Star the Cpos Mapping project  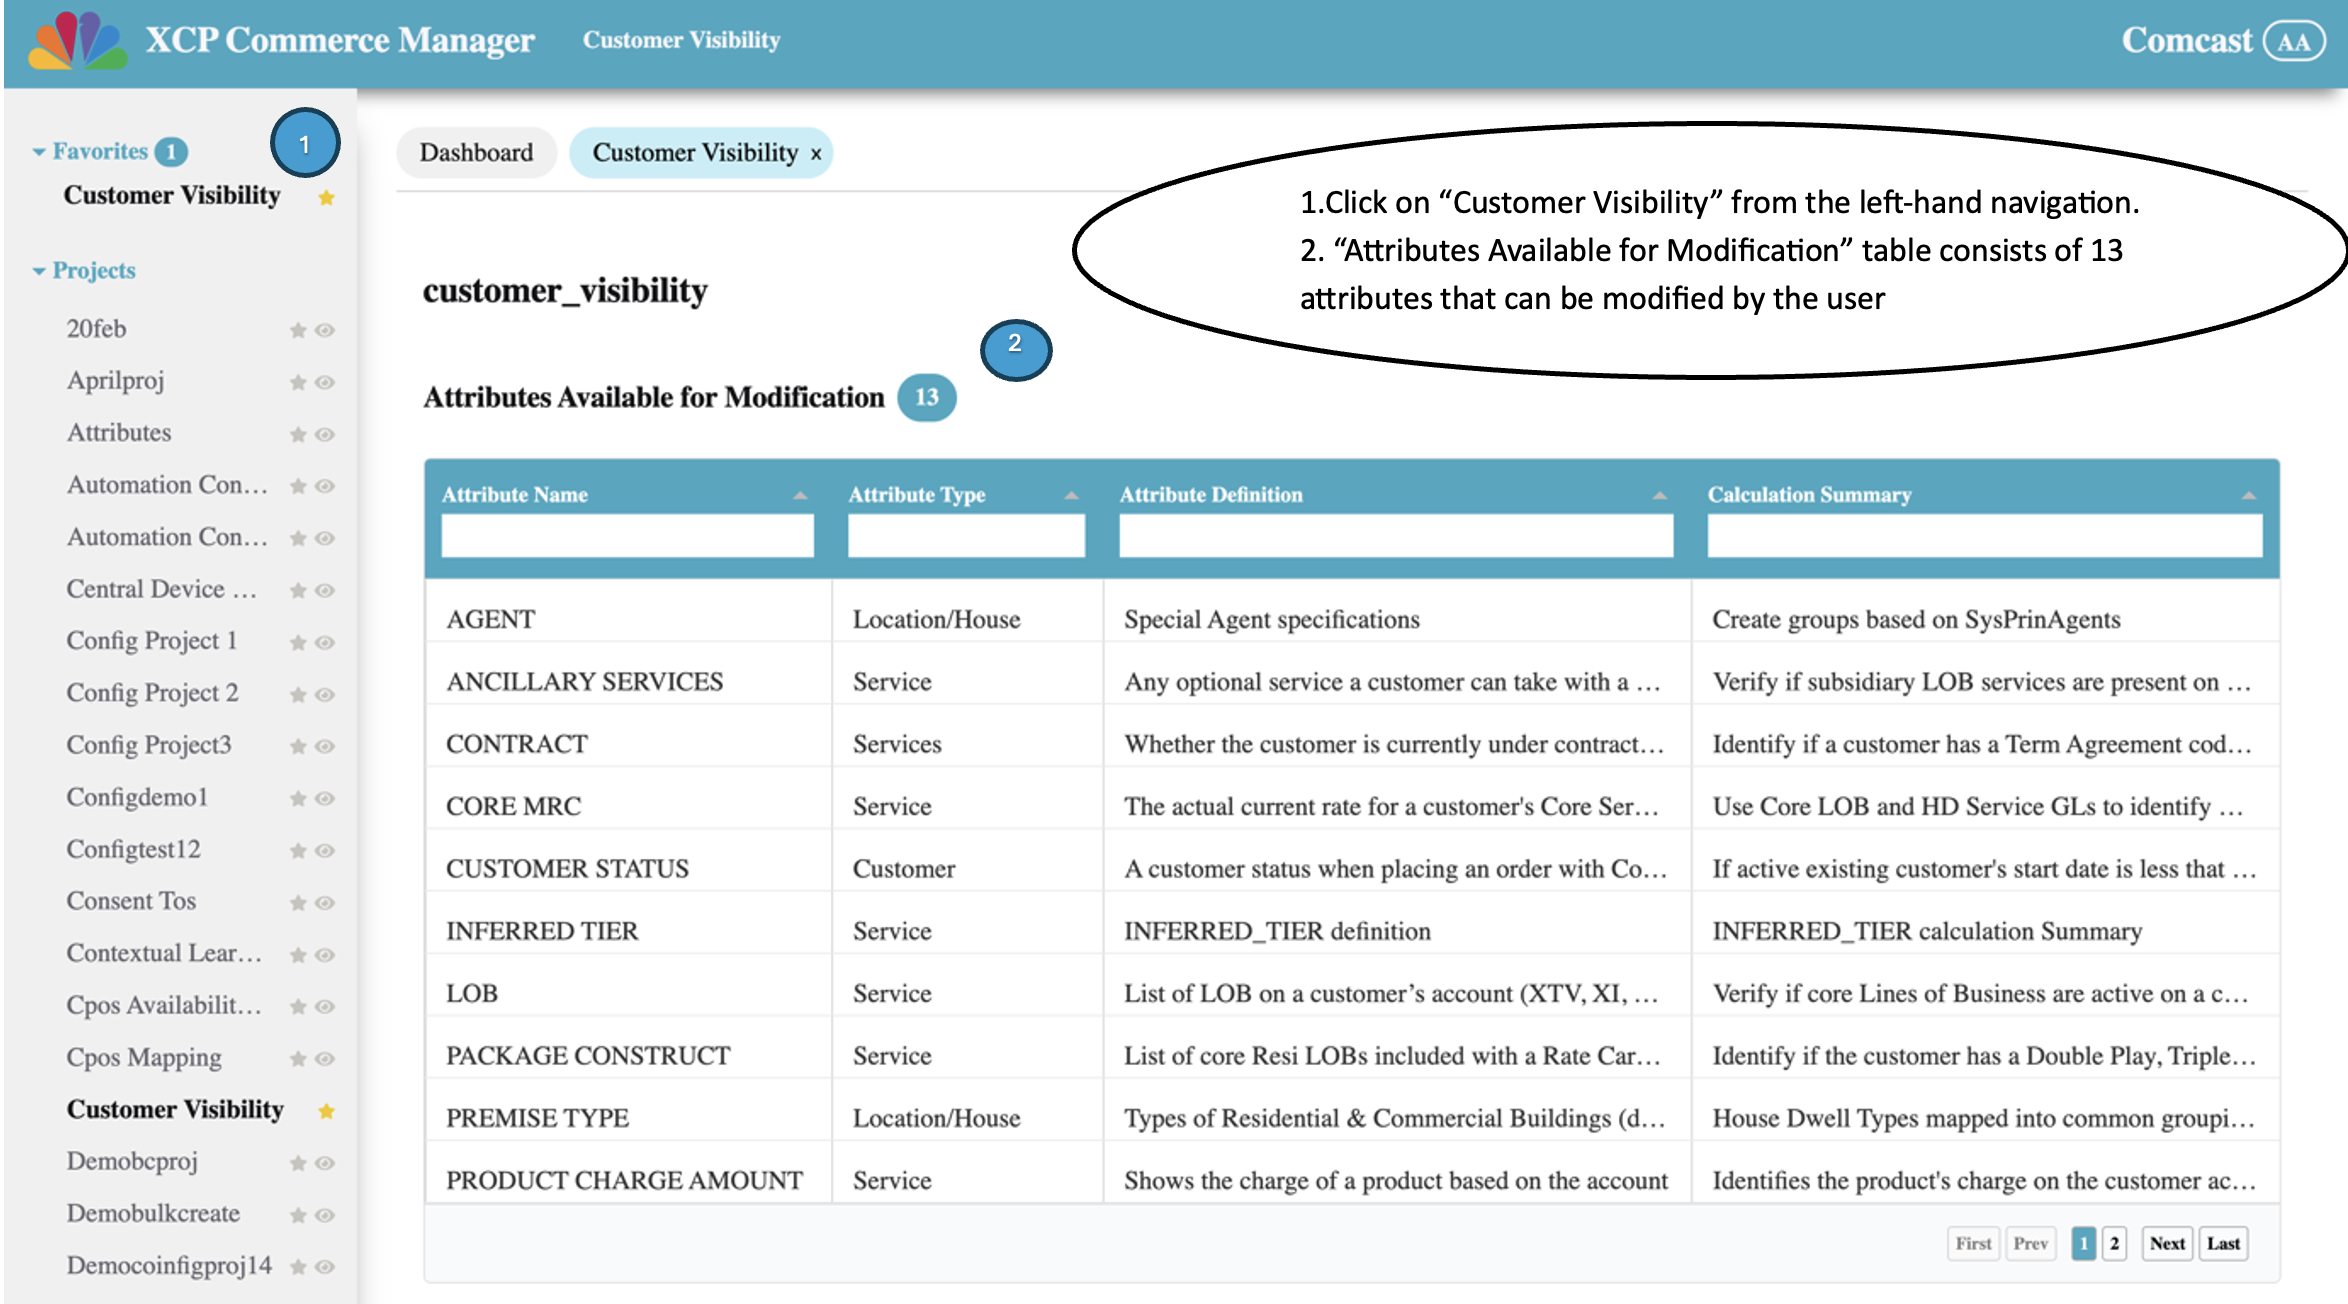297,1058
